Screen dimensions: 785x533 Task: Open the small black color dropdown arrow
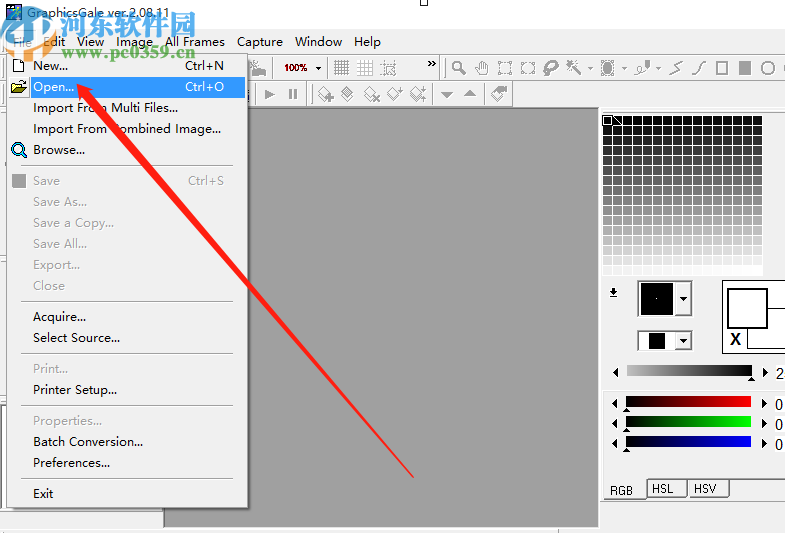pyautogui.click(x=683, y=341)
